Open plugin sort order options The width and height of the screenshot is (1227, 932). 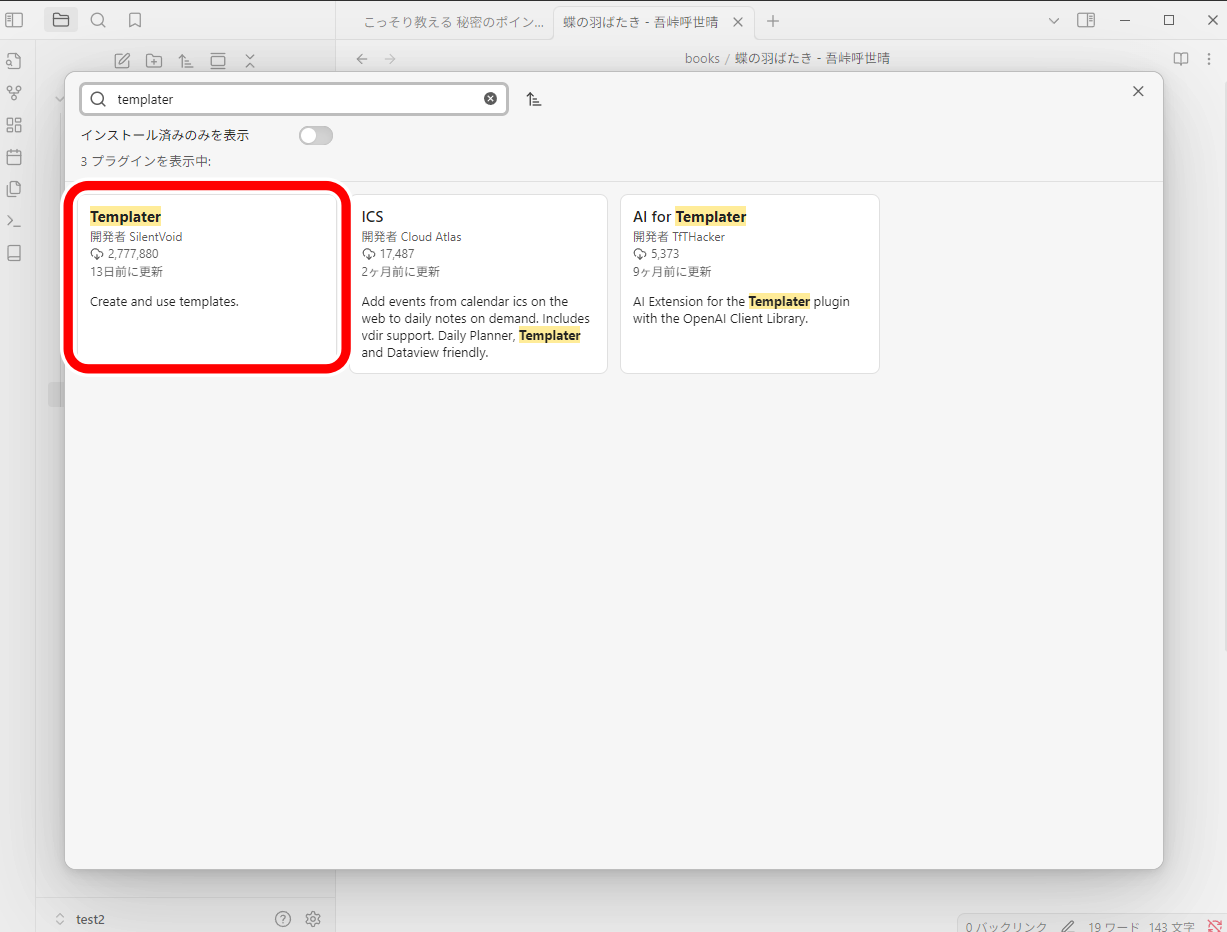(534, 99)
